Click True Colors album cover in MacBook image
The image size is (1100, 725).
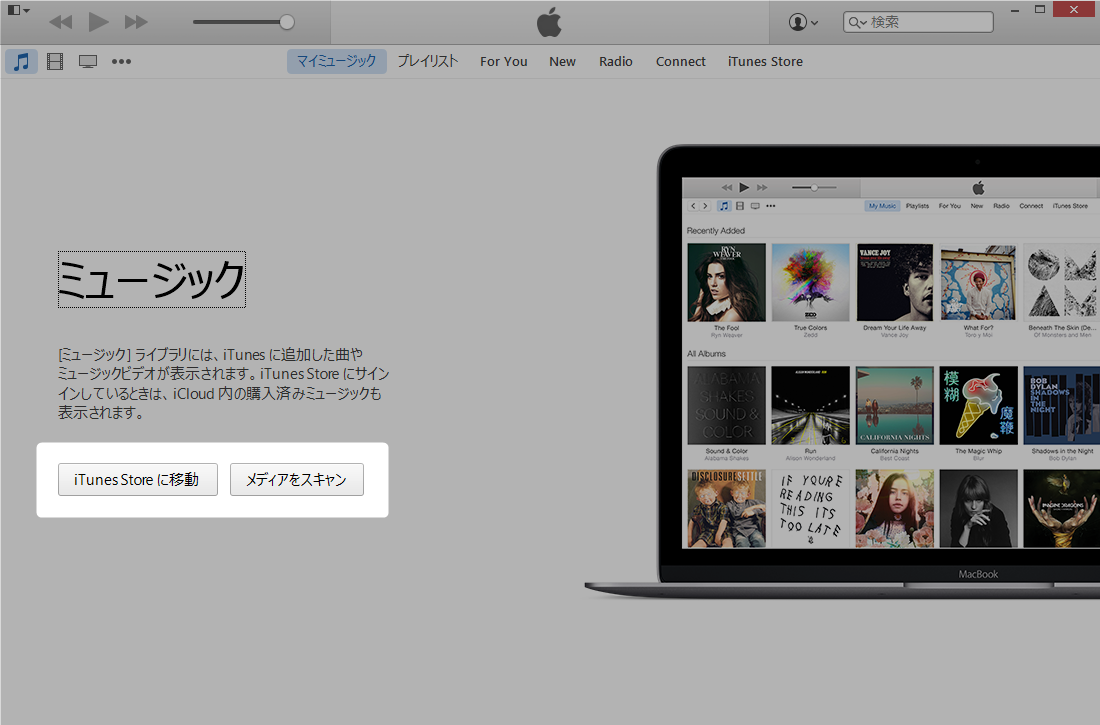click(810, 283)
